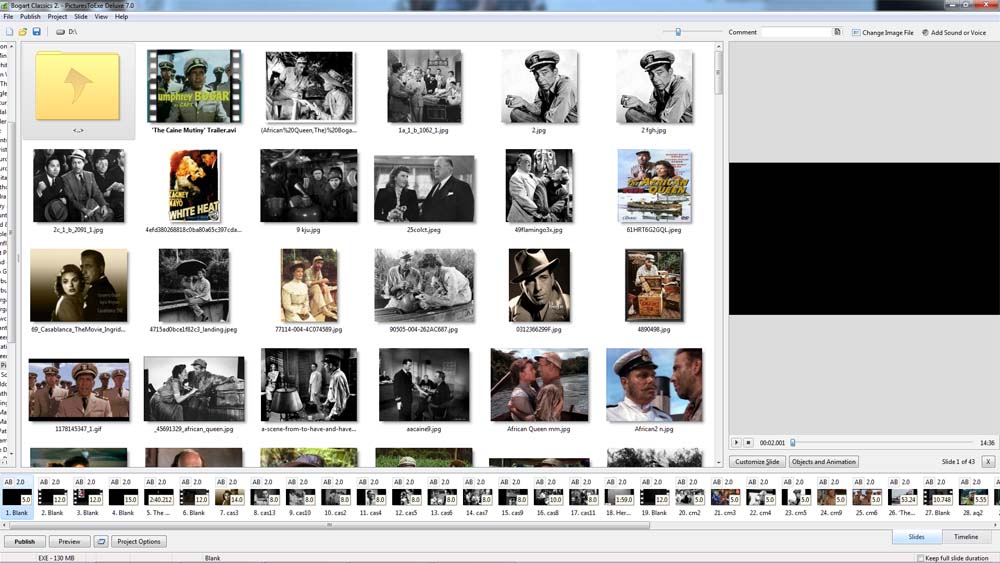
Task: Click the thumbnail size slider
Action: (x=678, y=32)
